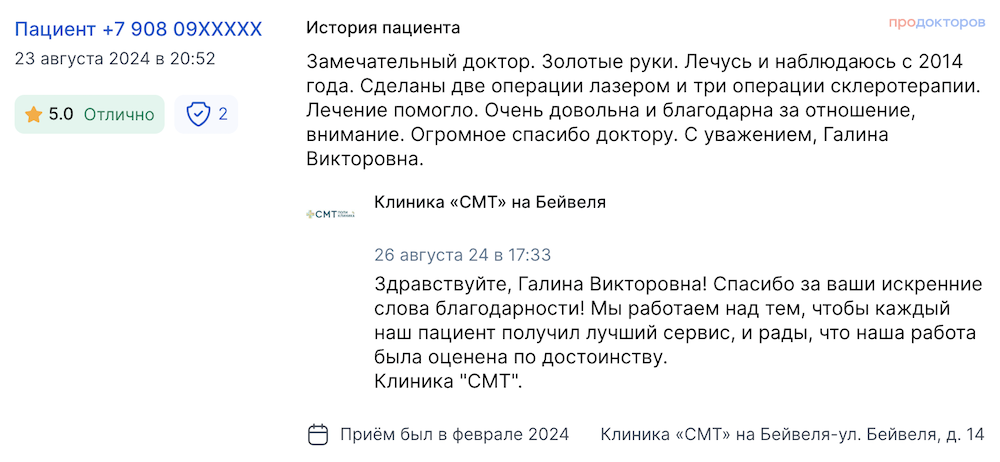1000x462 pixels.
Task: Click the blue shield verification icon
Action: [x=198, y=115]
